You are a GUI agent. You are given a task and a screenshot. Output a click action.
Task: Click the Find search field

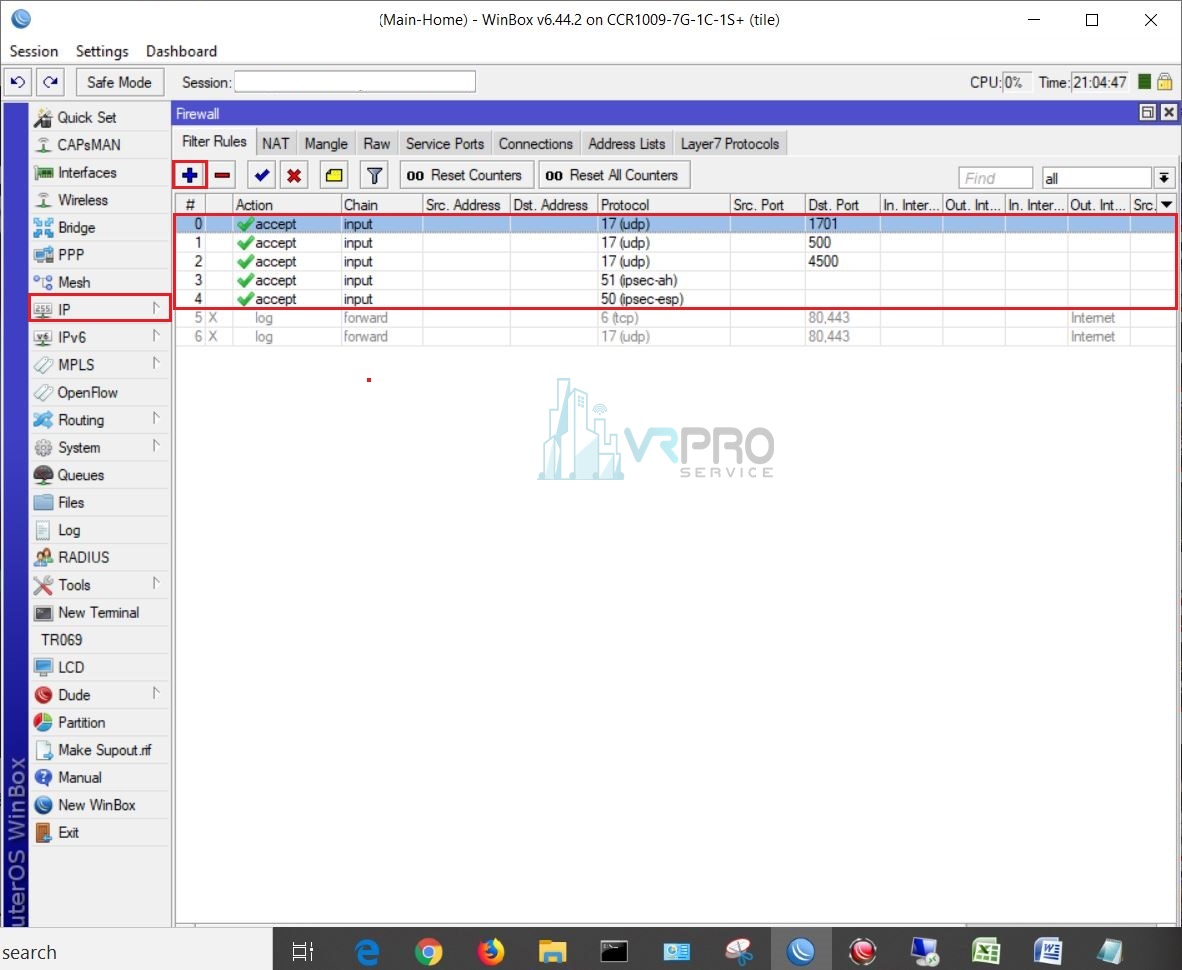995,178
